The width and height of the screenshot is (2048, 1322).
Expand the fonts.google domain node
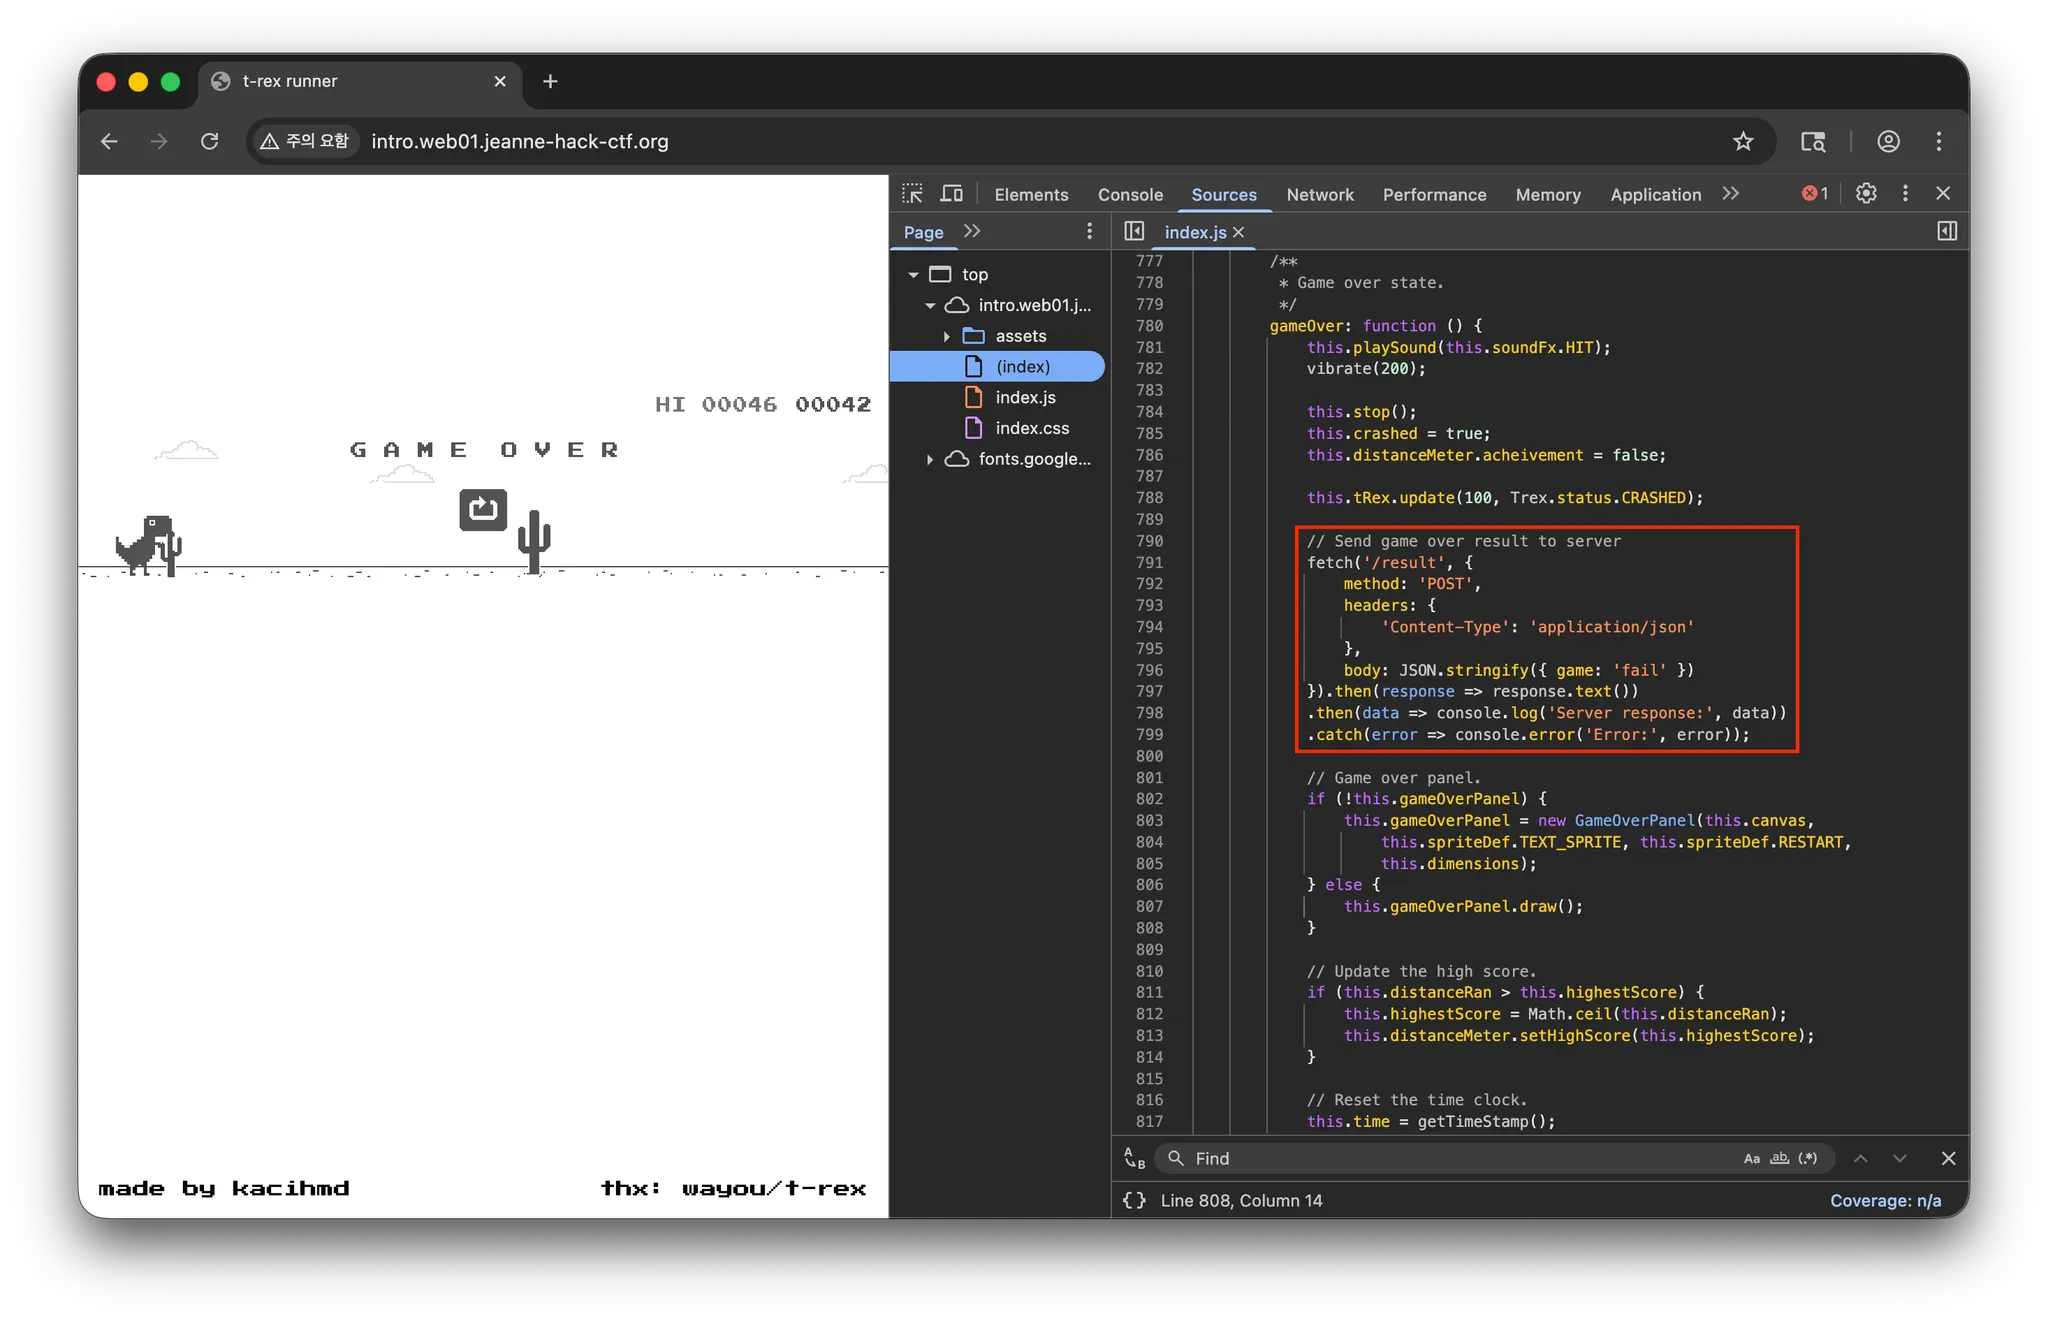[x=930, y=459]
